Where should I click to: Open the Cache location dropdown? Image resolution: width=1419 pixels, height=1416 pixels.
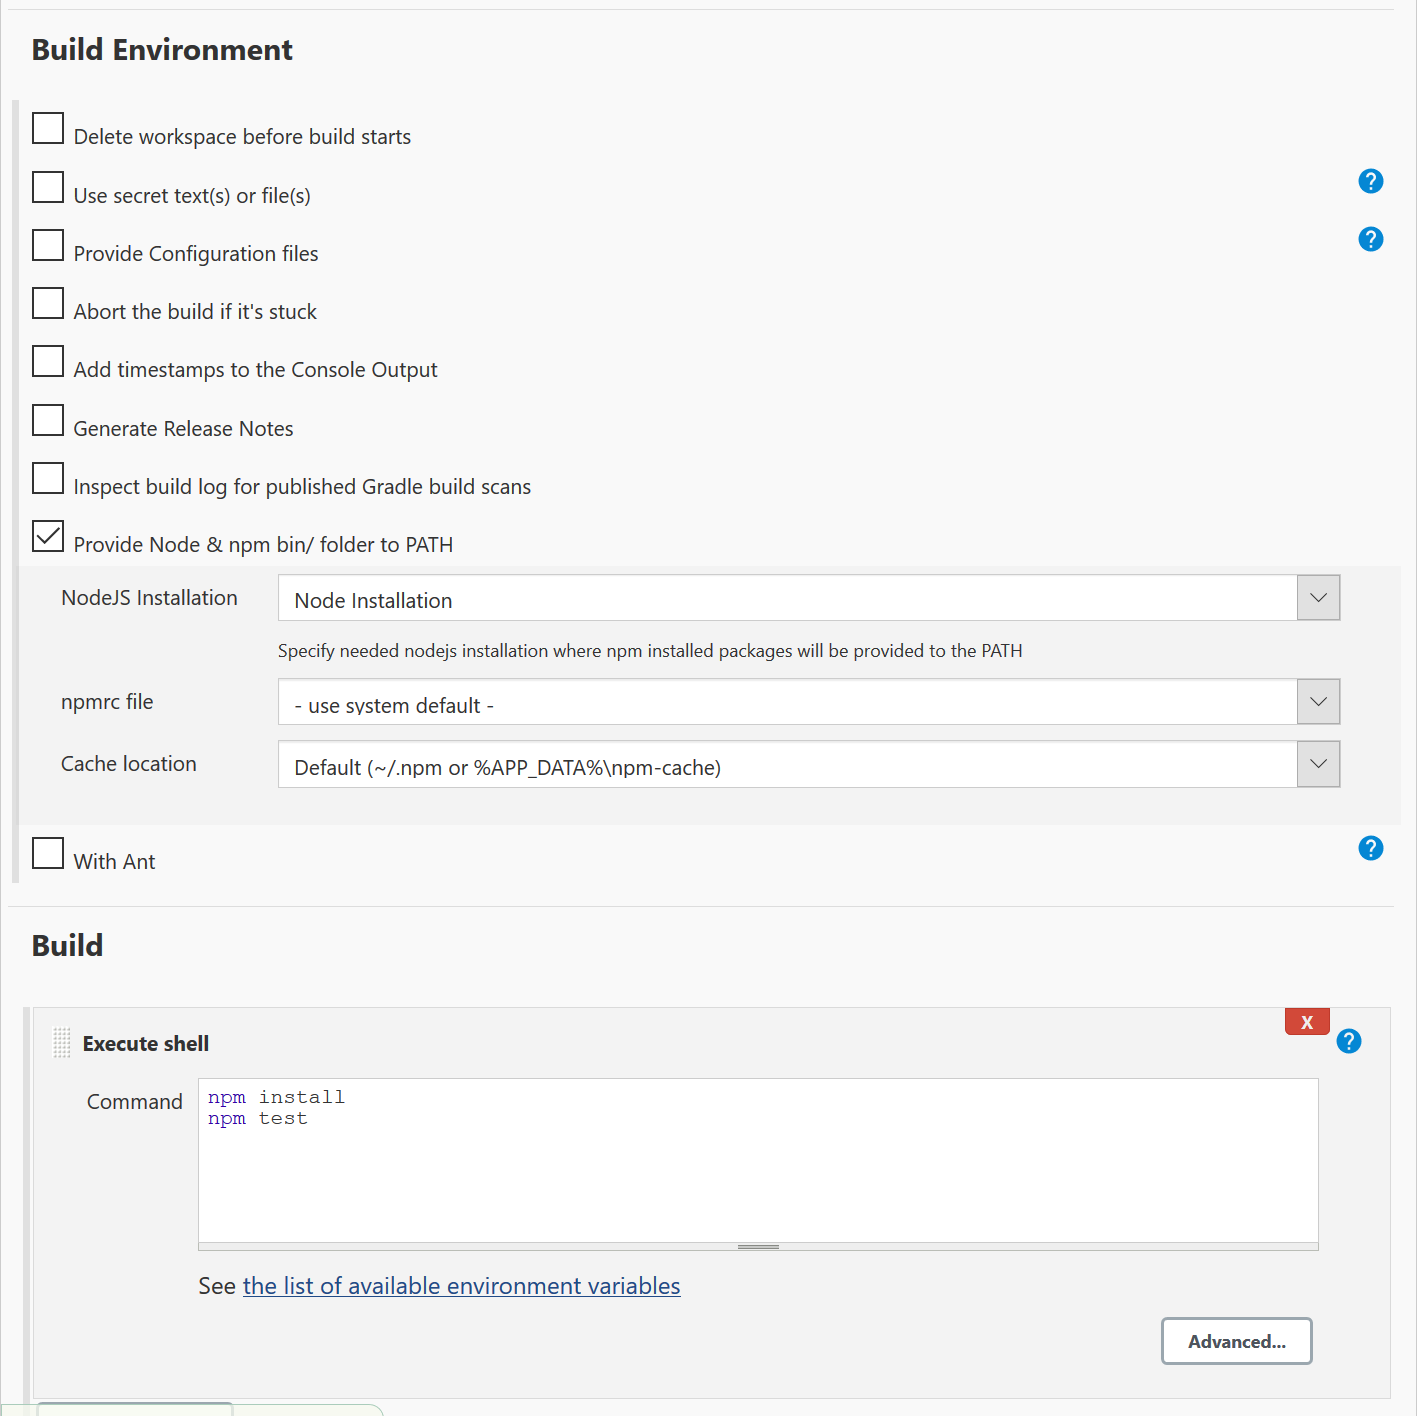coord(808,764)
